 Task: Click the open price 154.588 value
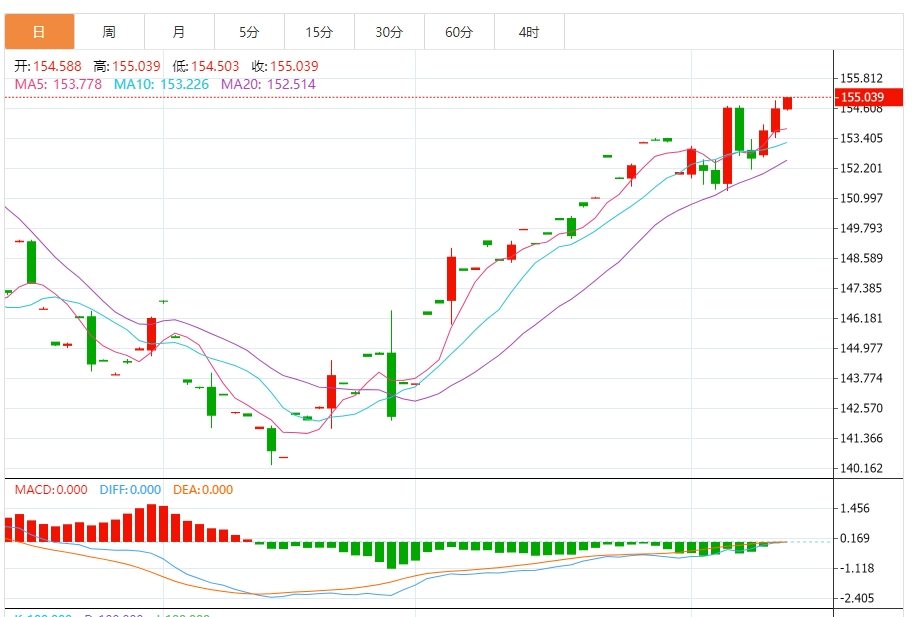57,66
